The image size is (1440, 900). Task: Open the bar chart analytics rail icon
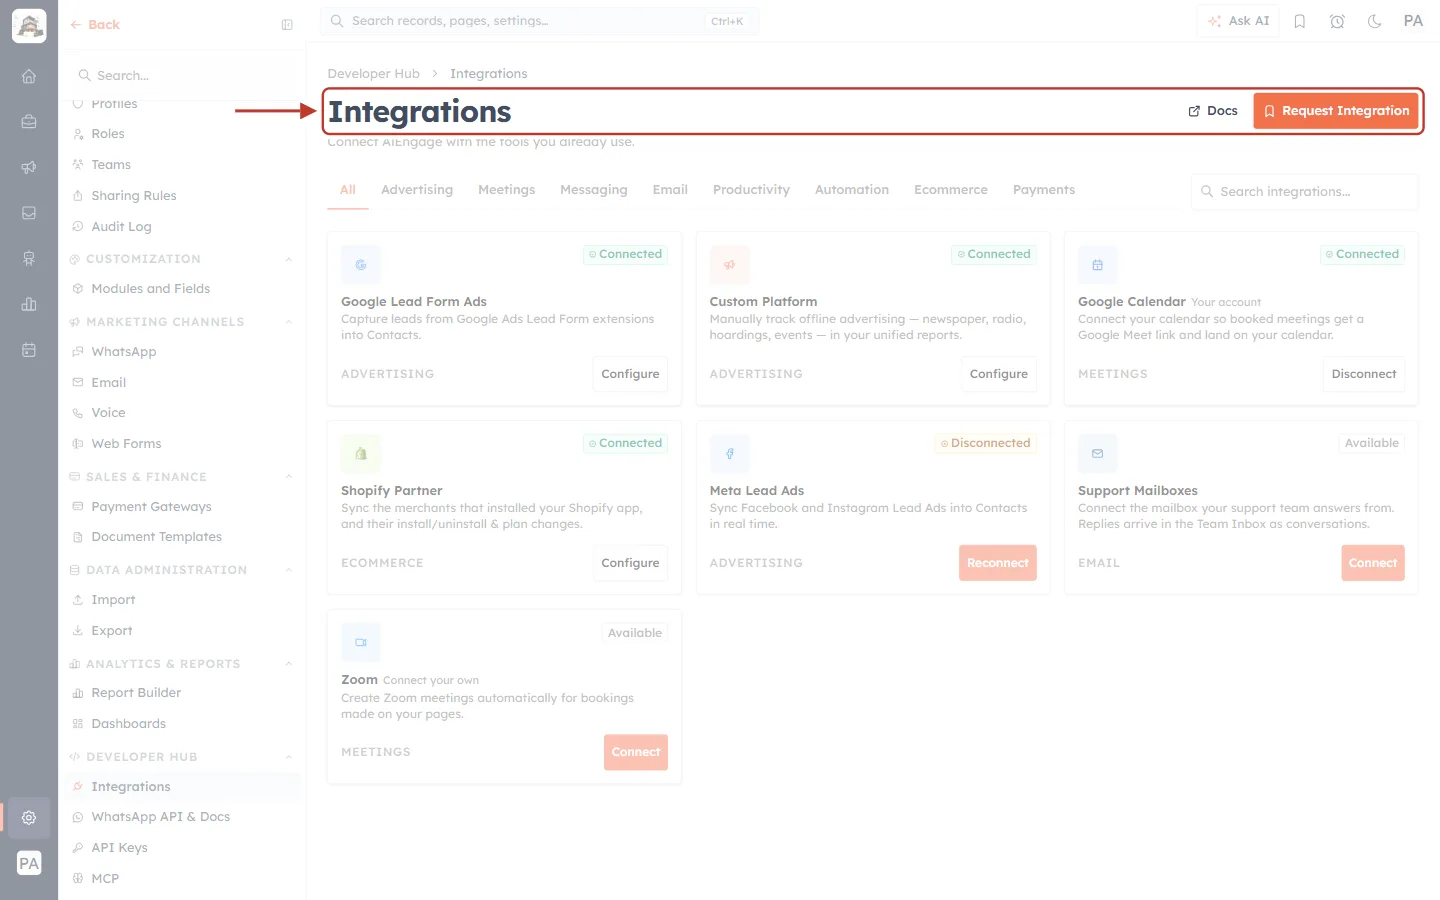click(x=29, y=304)
